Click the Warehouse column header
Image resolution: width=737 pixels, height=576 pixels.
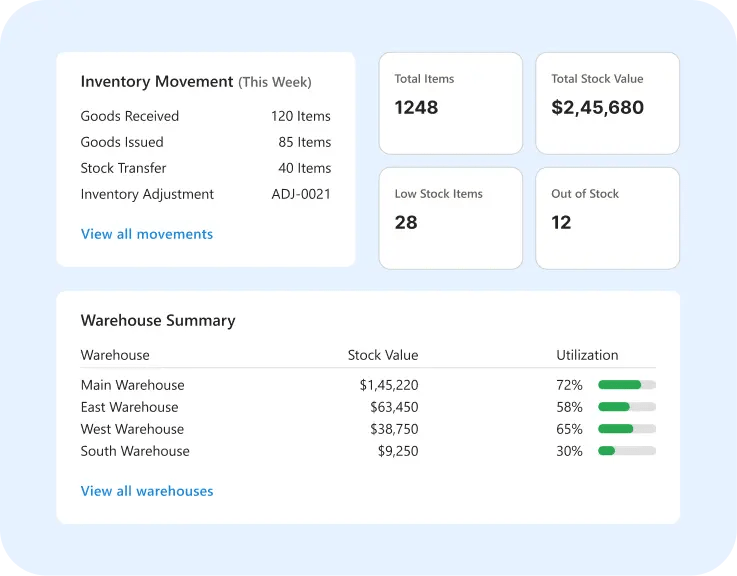coord(115,355)
